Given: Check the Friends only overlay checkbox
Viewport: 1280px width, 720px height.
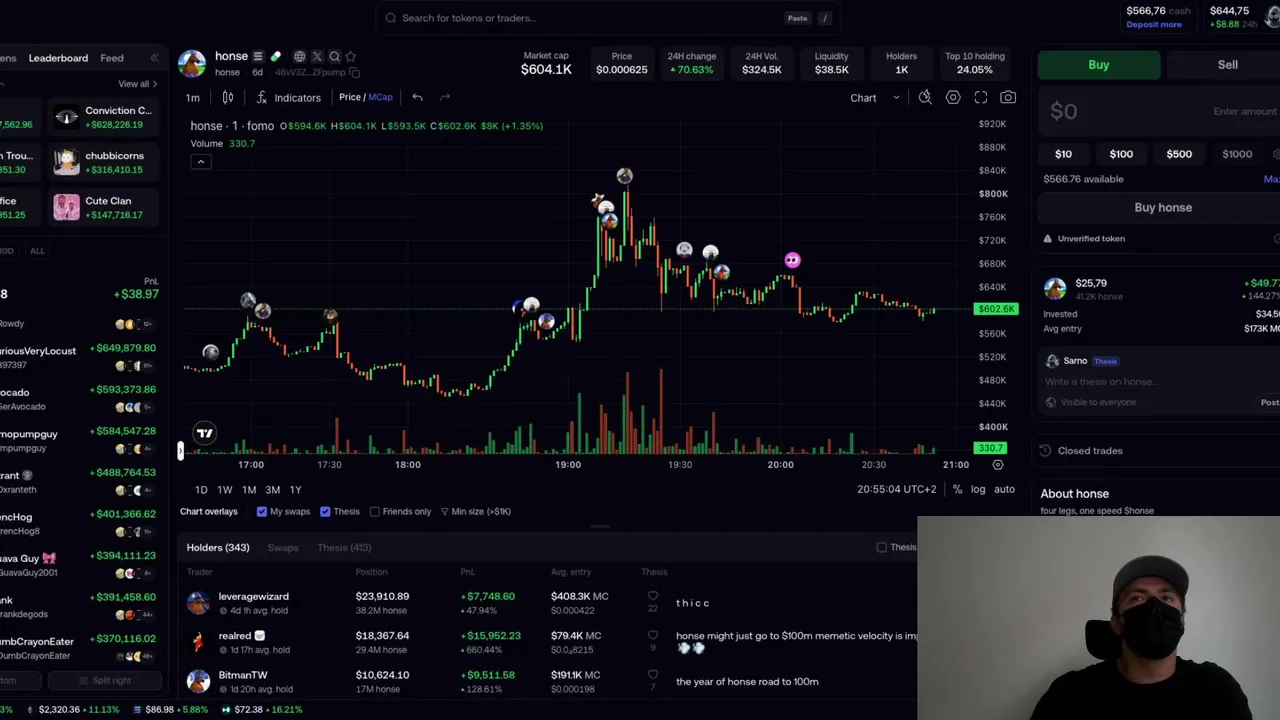Looking at the screenshot, I should [375, 512].
